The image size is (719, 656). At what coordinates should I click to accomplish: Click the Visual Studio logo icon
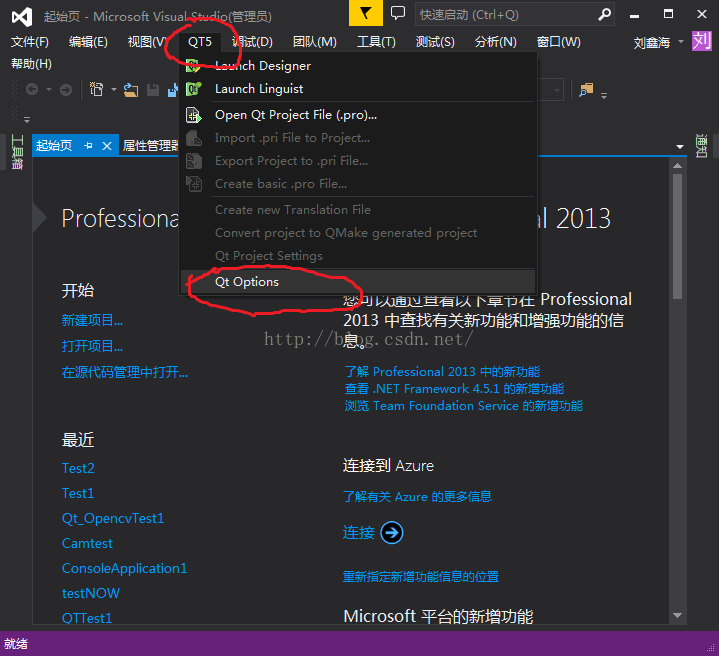(22, 17)
